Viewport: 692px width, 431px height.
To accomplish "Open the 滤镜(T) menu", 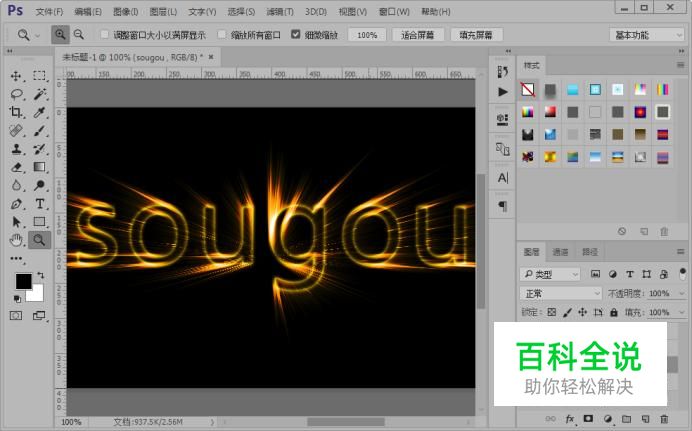I will [280, 12].
